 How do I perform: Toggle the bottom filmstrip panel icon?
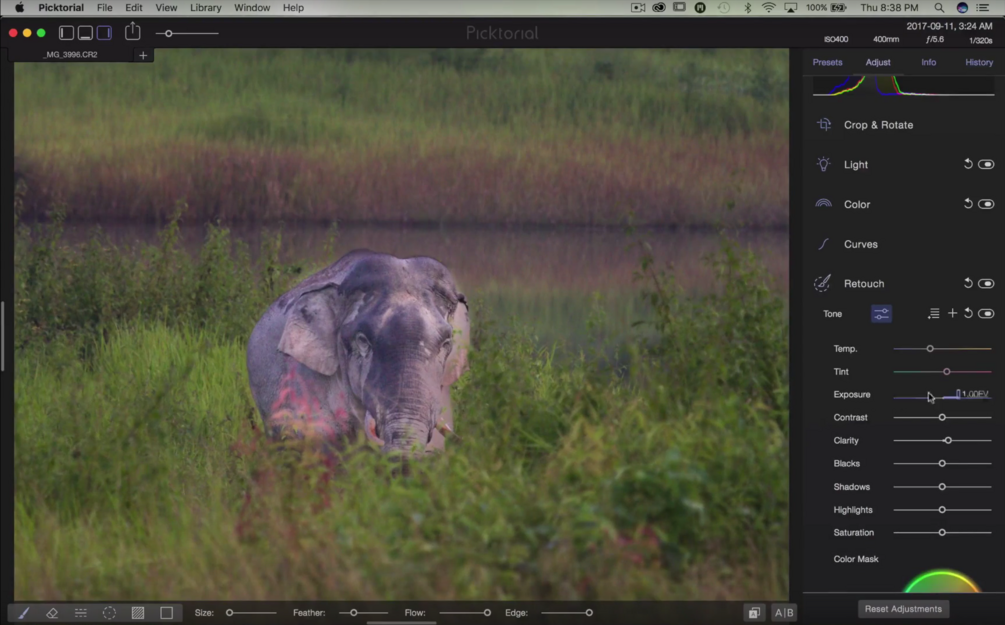[85, 33]
